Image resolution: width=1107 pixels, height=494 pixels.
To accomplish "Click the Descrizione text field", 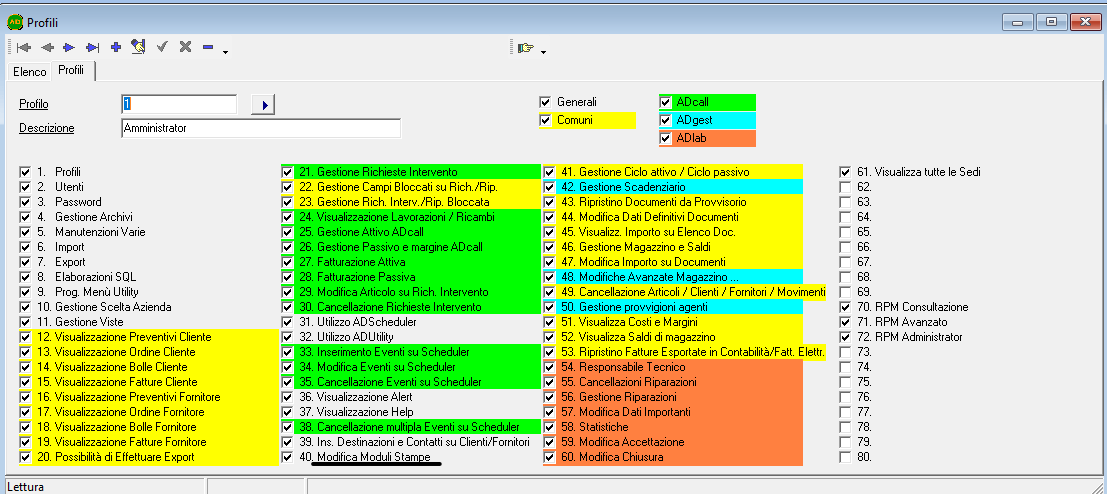I will click(260, 128).
